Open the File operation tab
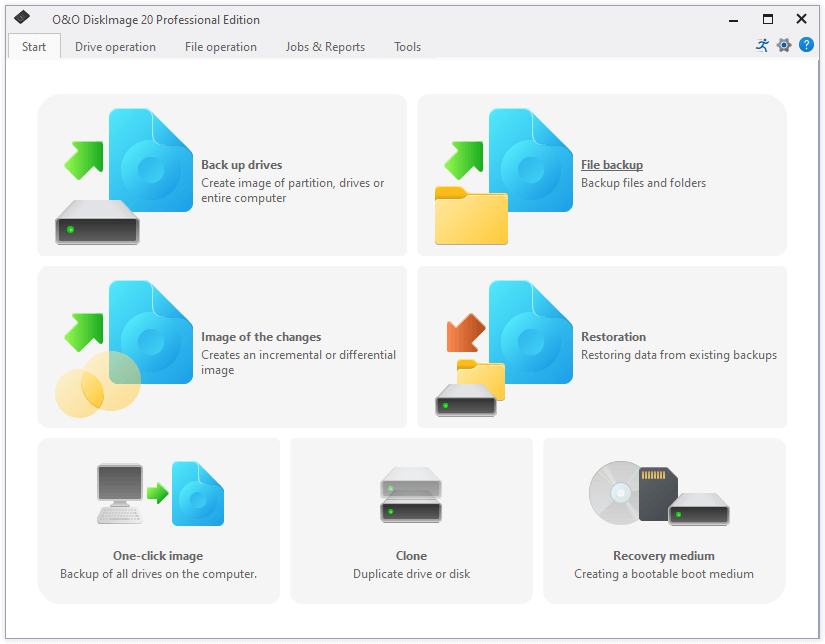The width and height of the screenshot is (825, 644). tap(221, 47)
